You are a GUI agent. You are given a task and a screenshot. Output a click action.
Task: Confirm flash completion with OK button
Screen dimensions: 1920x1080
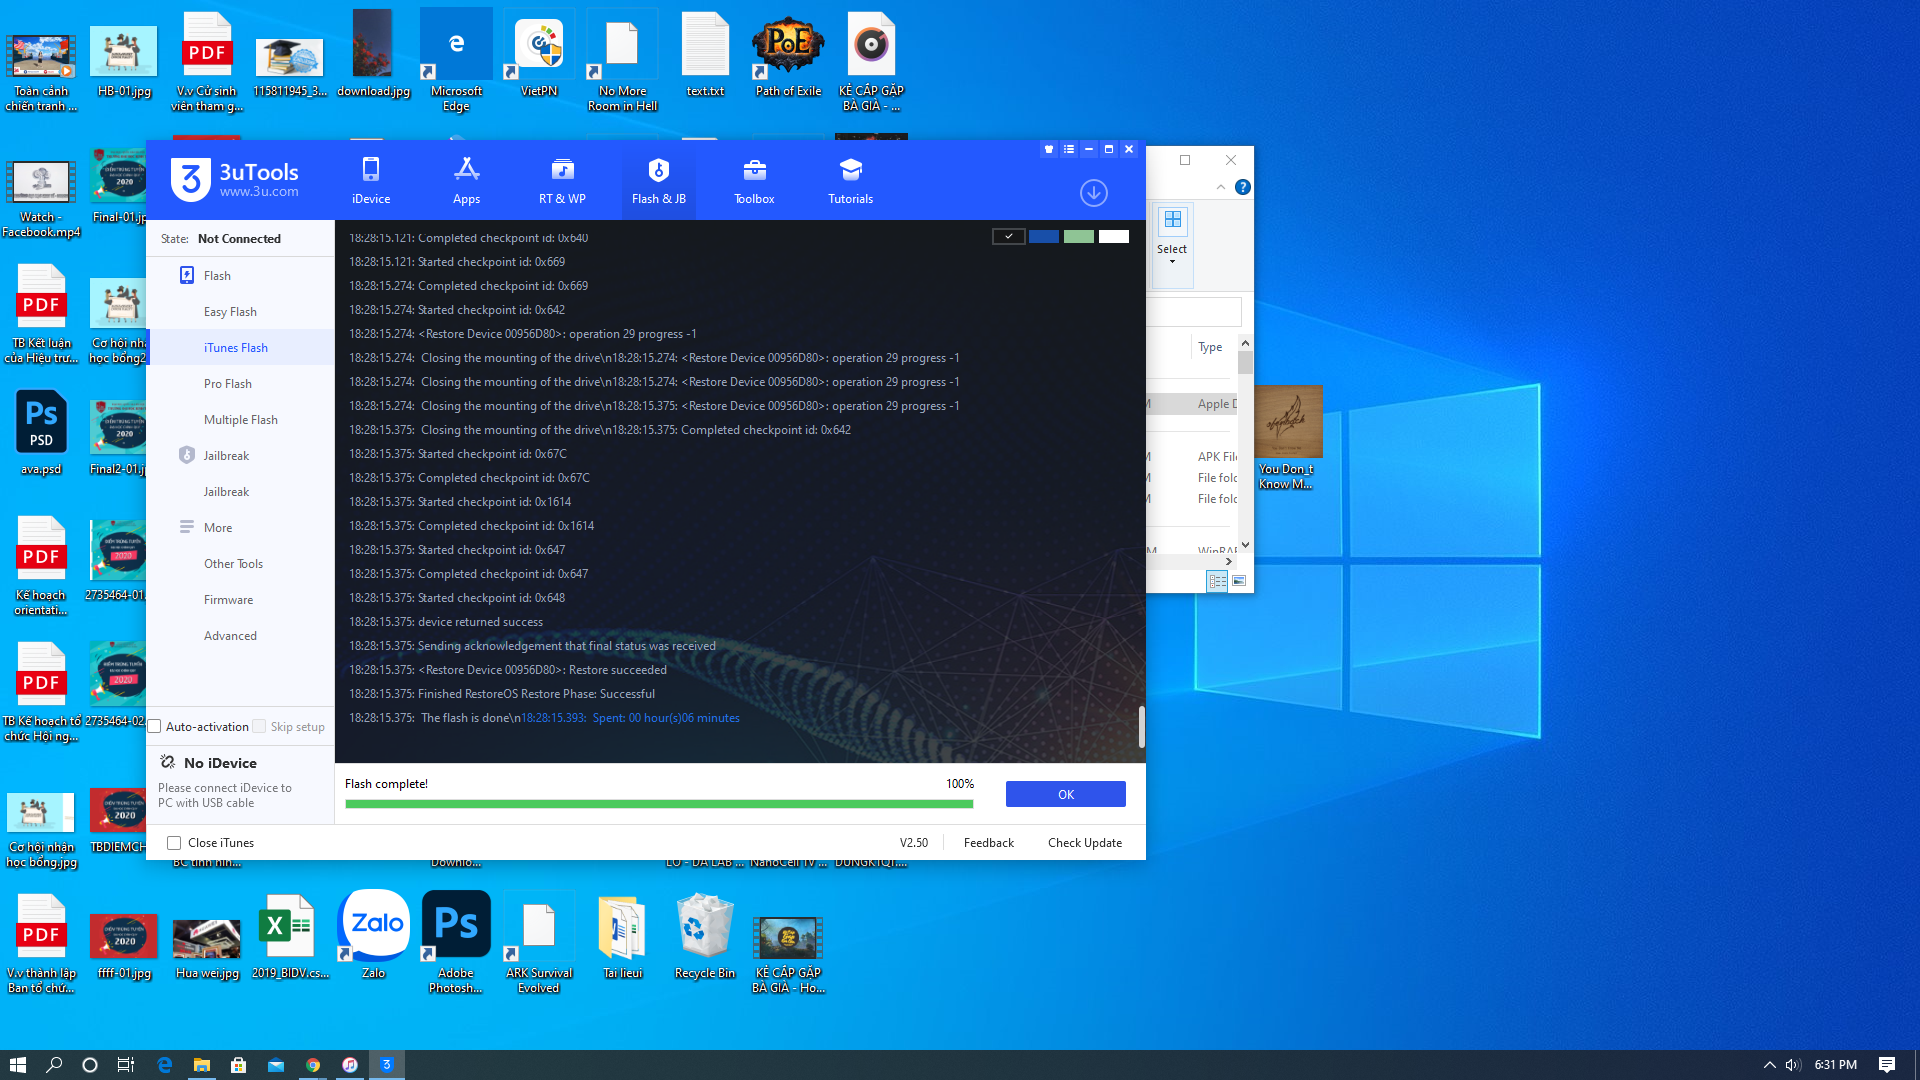coord(1066,794)
